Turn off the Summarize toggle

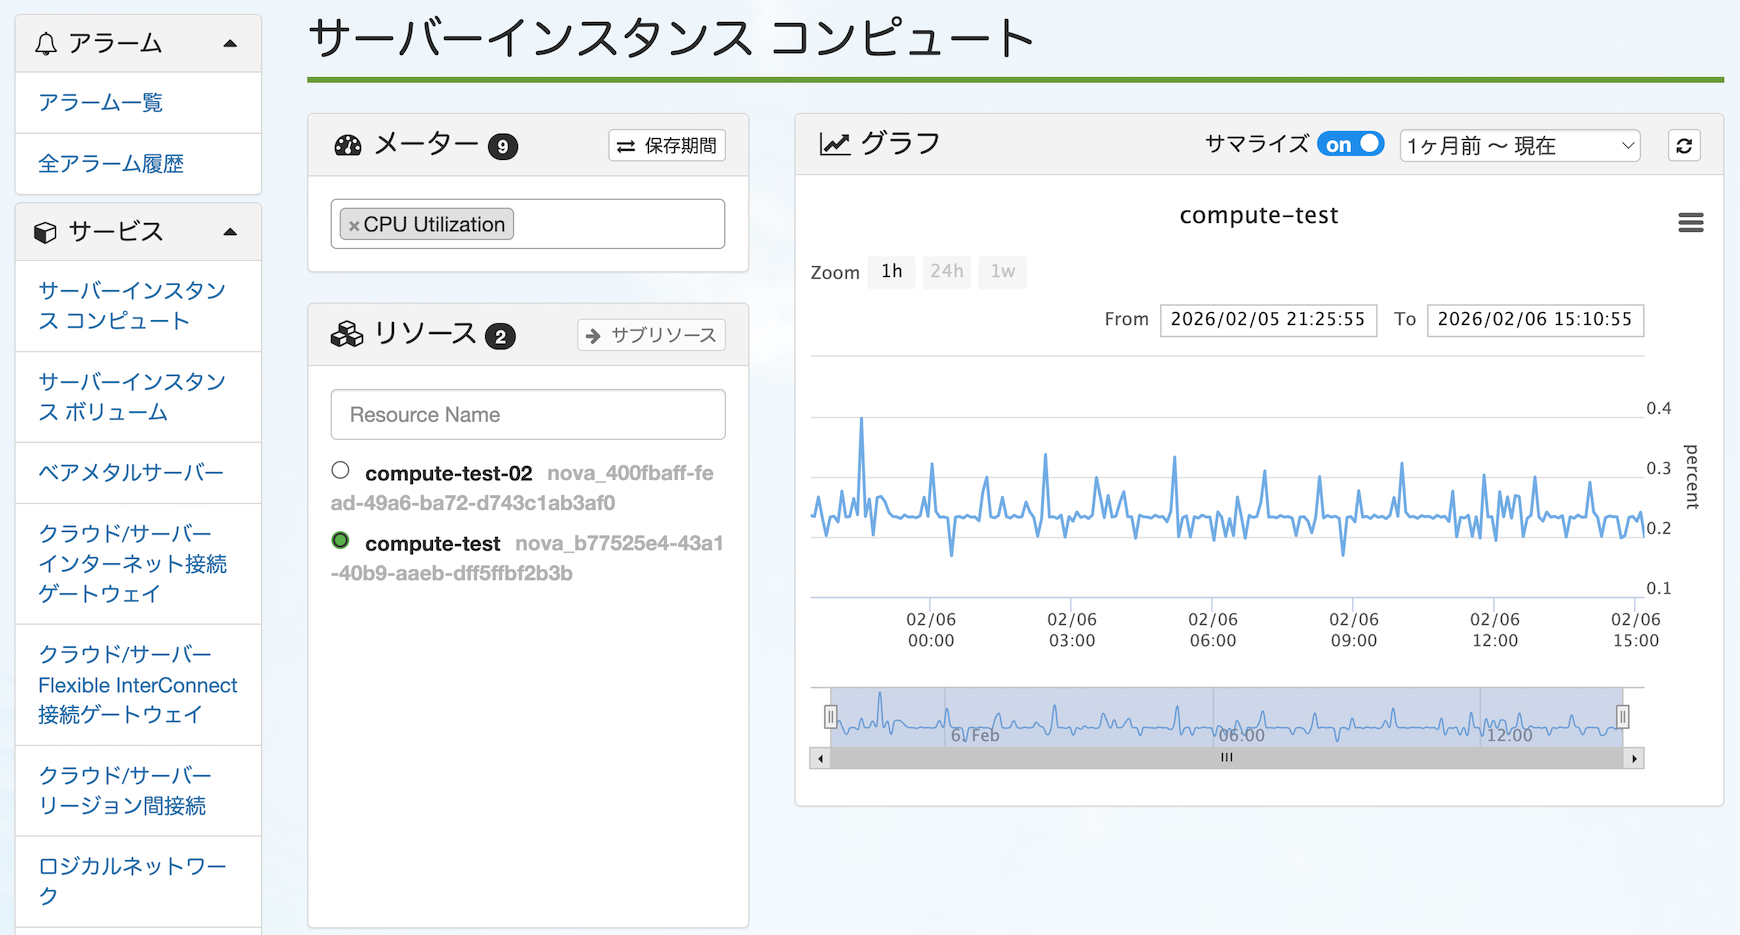(x=1350, y=145)
